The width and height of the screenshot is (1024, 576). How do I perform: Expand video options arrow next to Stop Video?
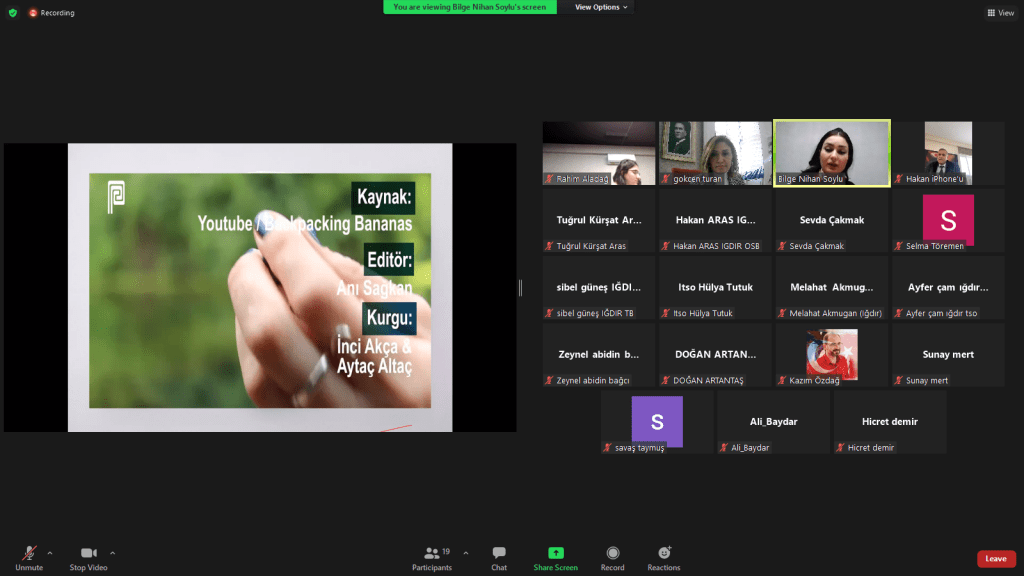tap(112, 552)
